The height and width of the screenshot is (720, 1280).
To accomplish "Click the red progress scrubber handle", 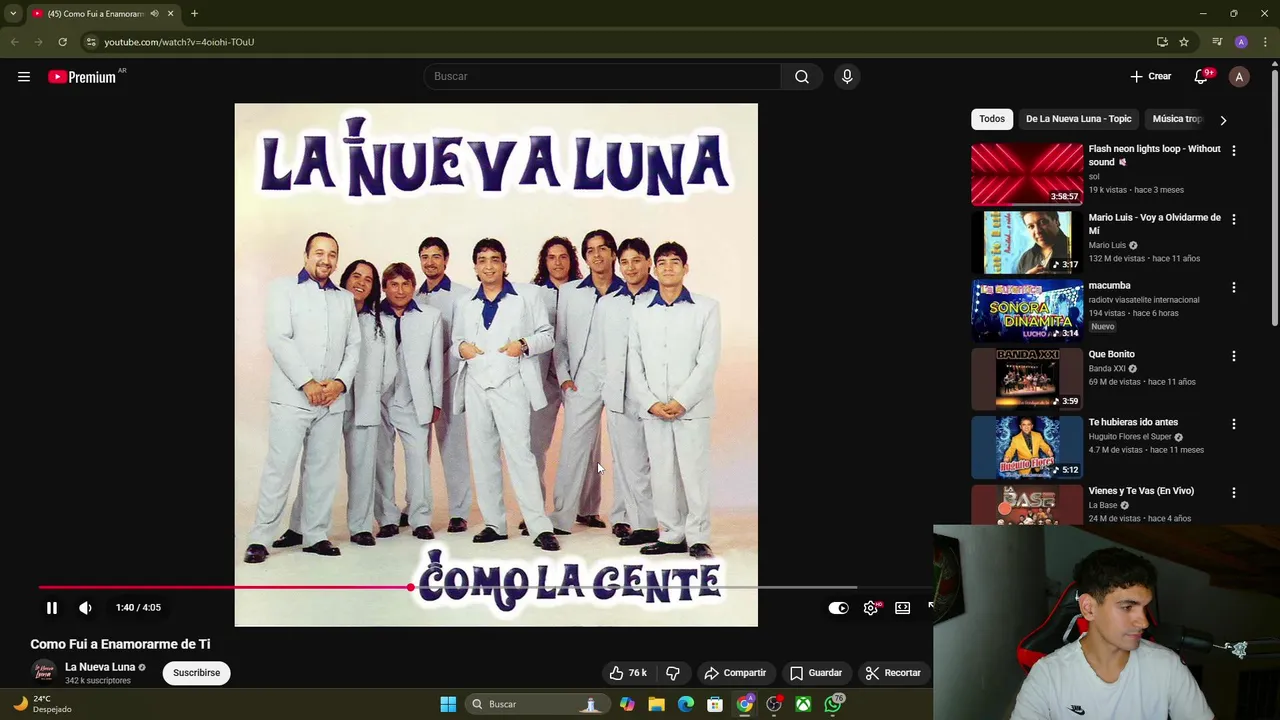I will coord(411,587).
